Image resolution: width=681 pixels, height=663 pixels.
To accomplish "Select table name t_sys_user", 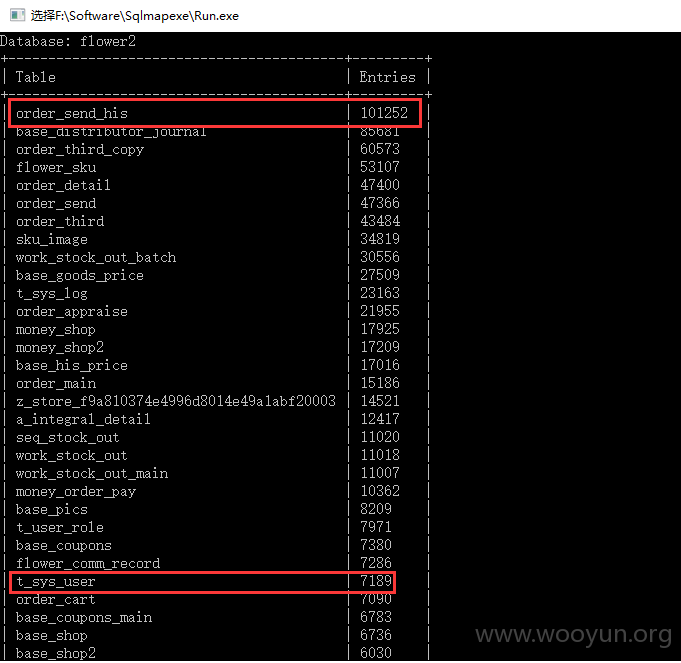I will tap(56, 582).
